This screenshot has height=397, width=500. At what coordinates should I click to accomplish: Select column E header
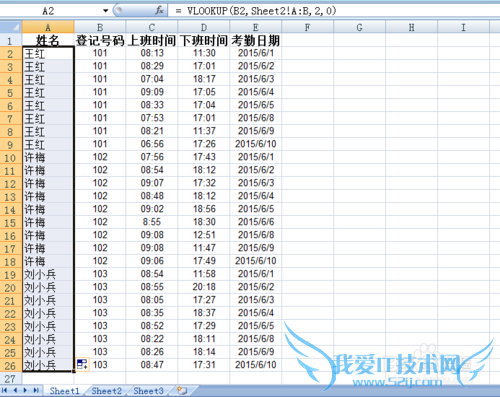pyautogui.click(x=256, y=27)
